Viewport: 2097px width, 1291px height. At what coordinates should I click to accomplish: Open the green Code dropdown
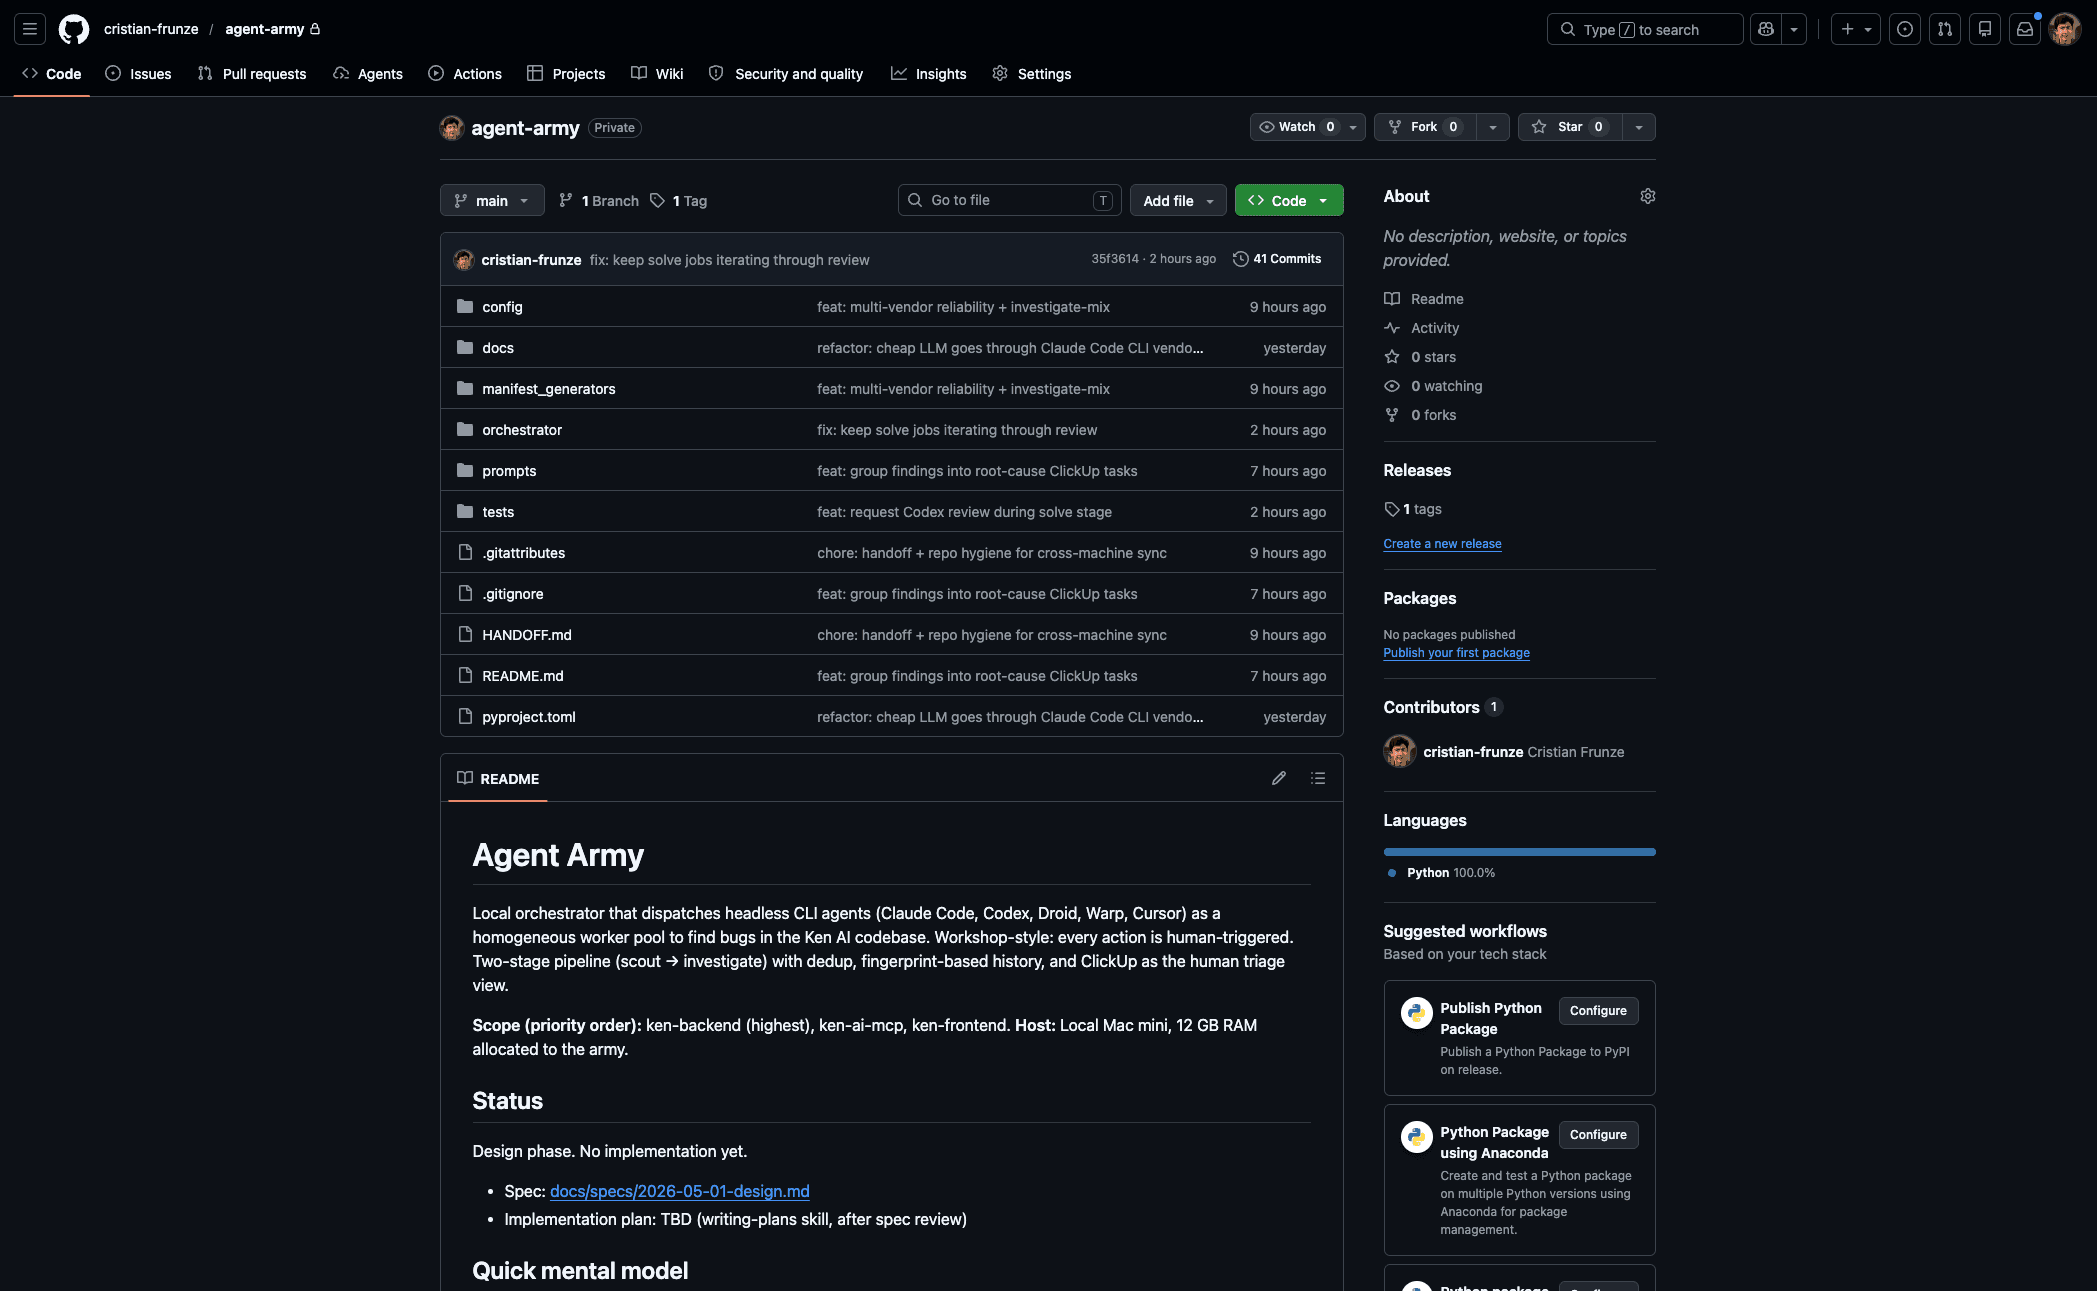1288,200
